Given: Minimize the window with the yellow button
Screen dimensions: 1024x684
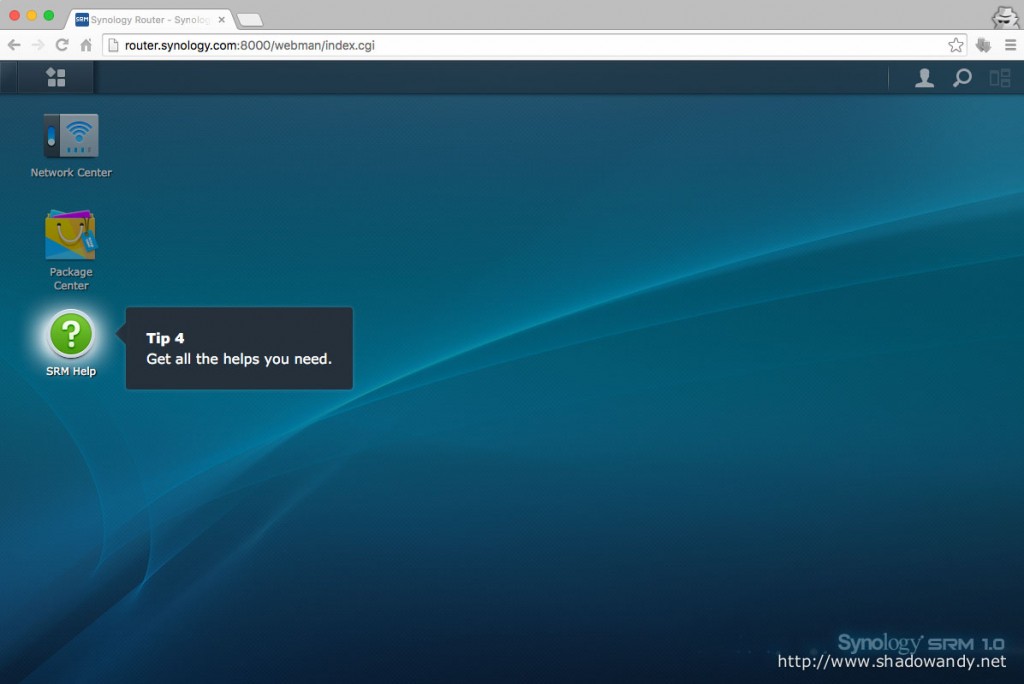Looking at the screenshot, I should [x=31, y=15].
